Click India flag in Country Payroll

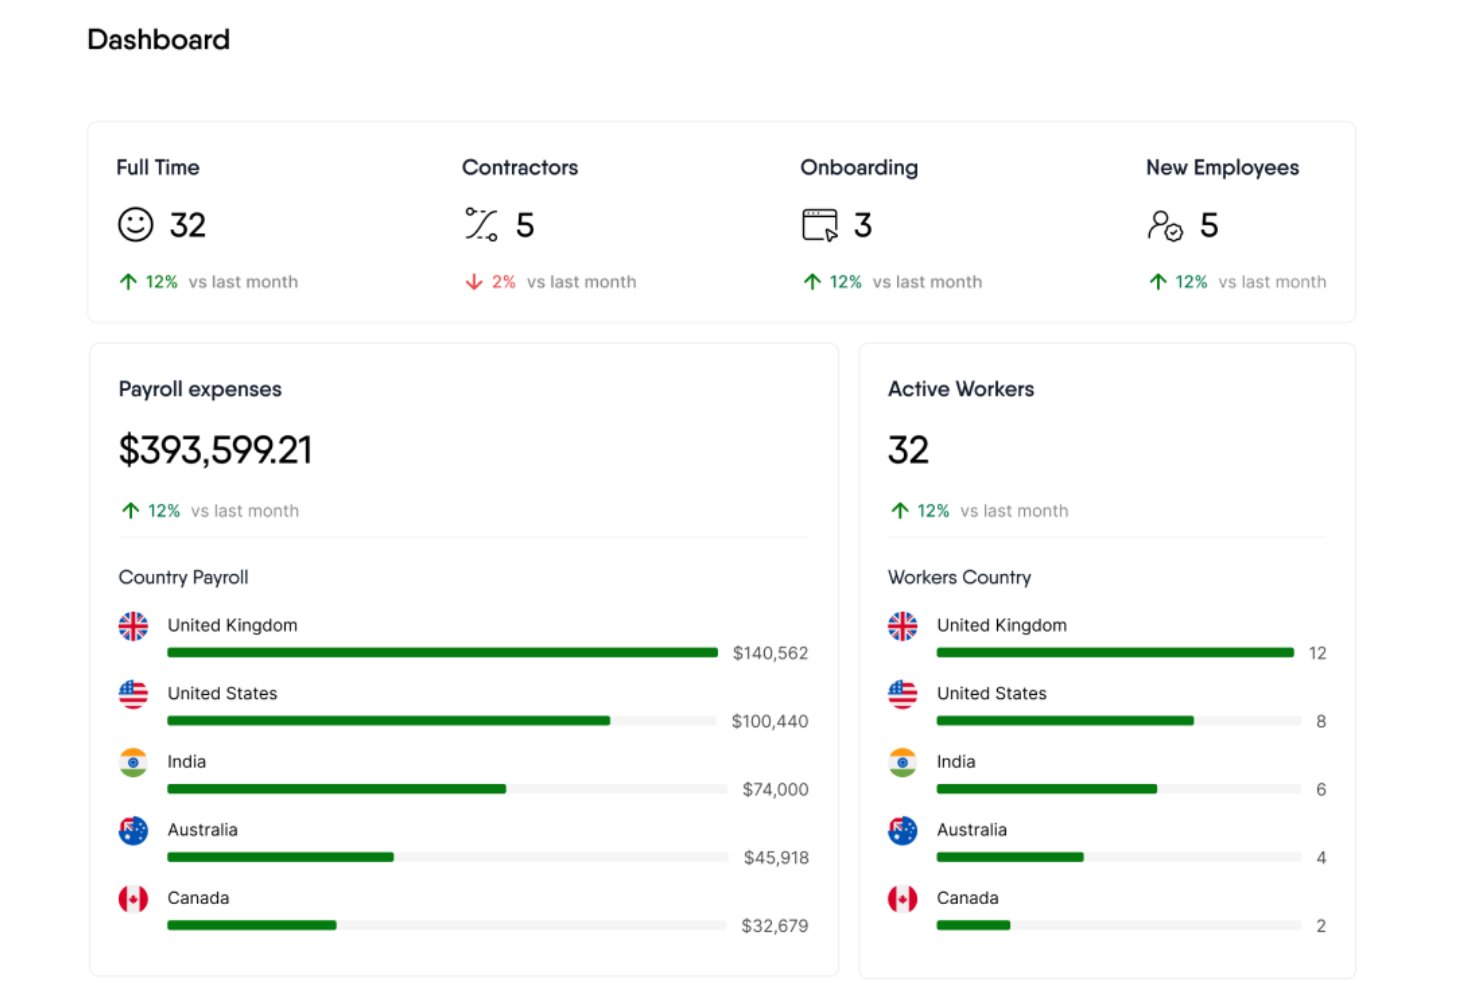(133, 762)
